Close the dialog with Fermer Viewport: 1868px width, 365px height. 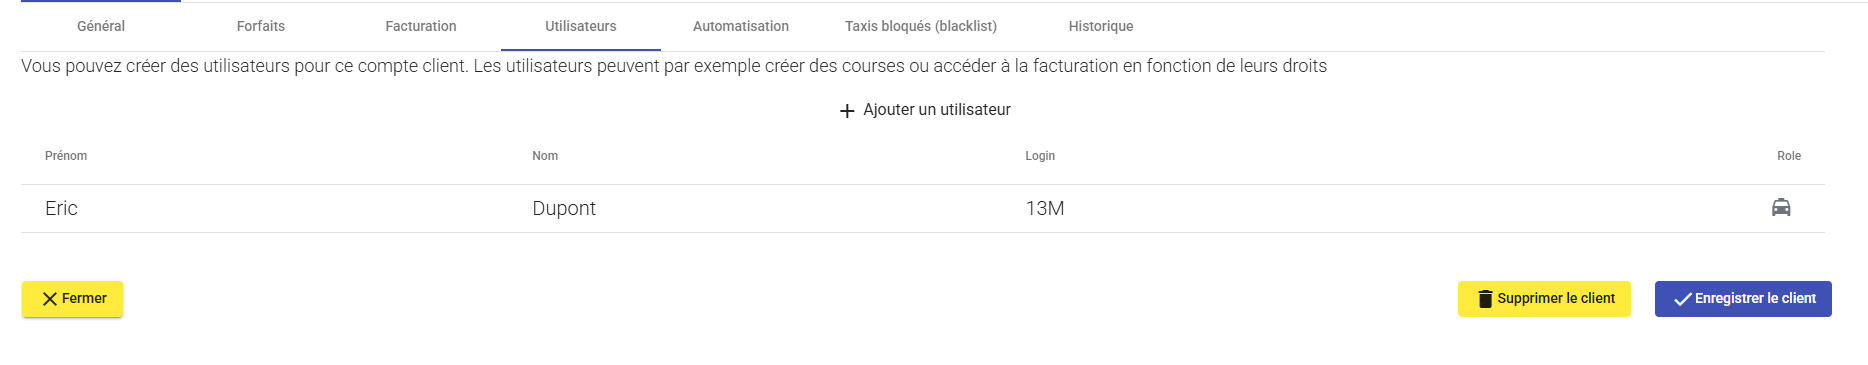click(72, 299)
